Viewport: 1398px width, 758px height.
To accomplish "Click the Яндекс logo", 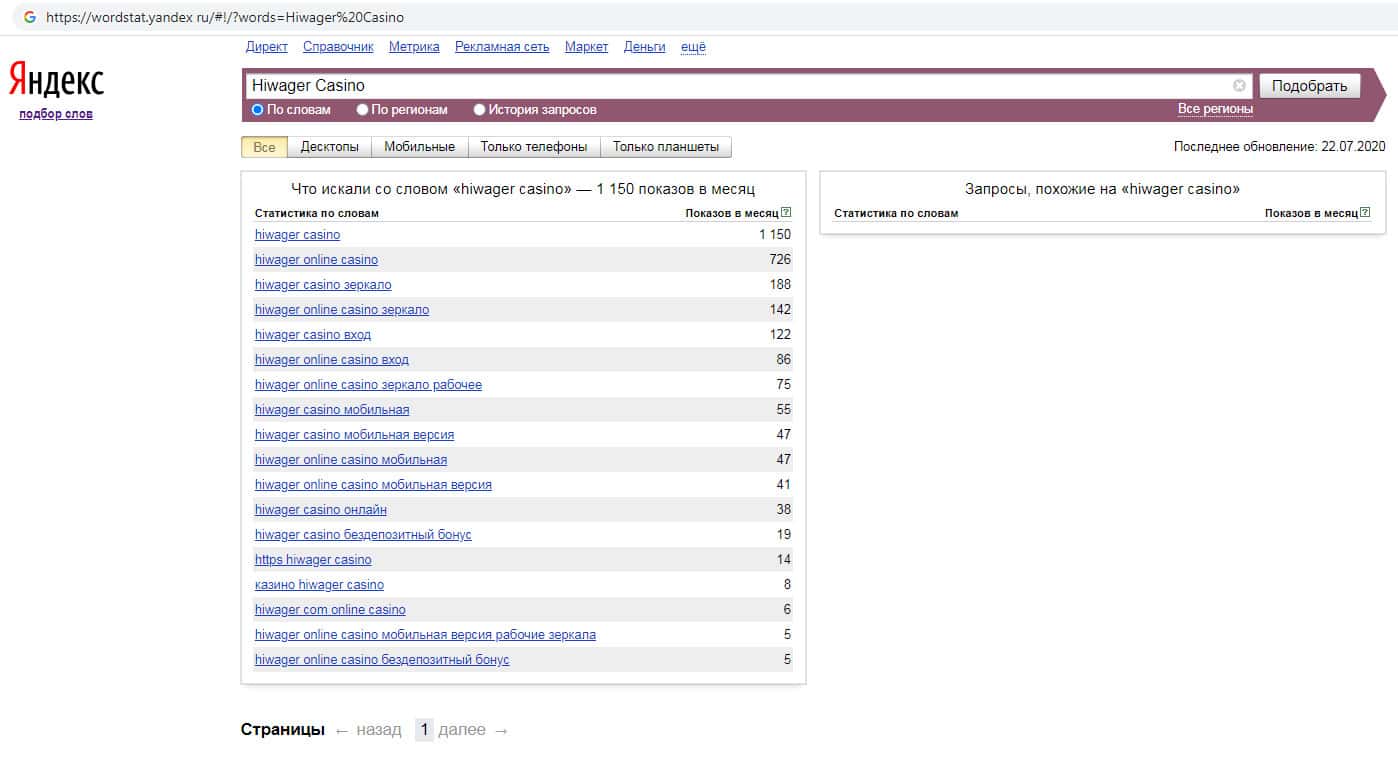I will (56, 79).
